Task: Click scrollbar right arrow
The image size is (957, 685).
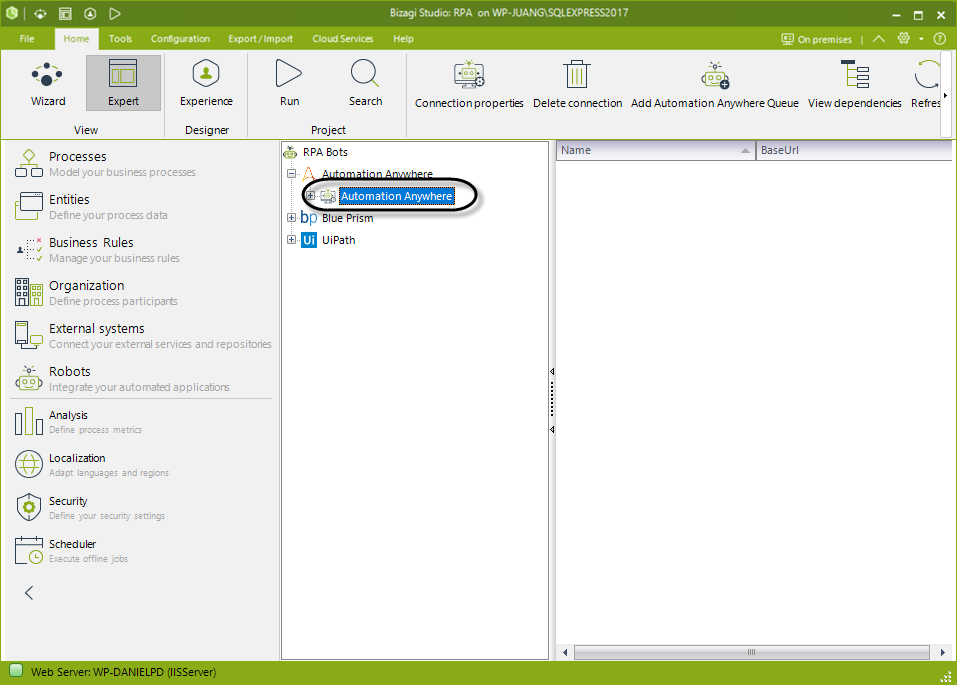Action: [943, 652]
